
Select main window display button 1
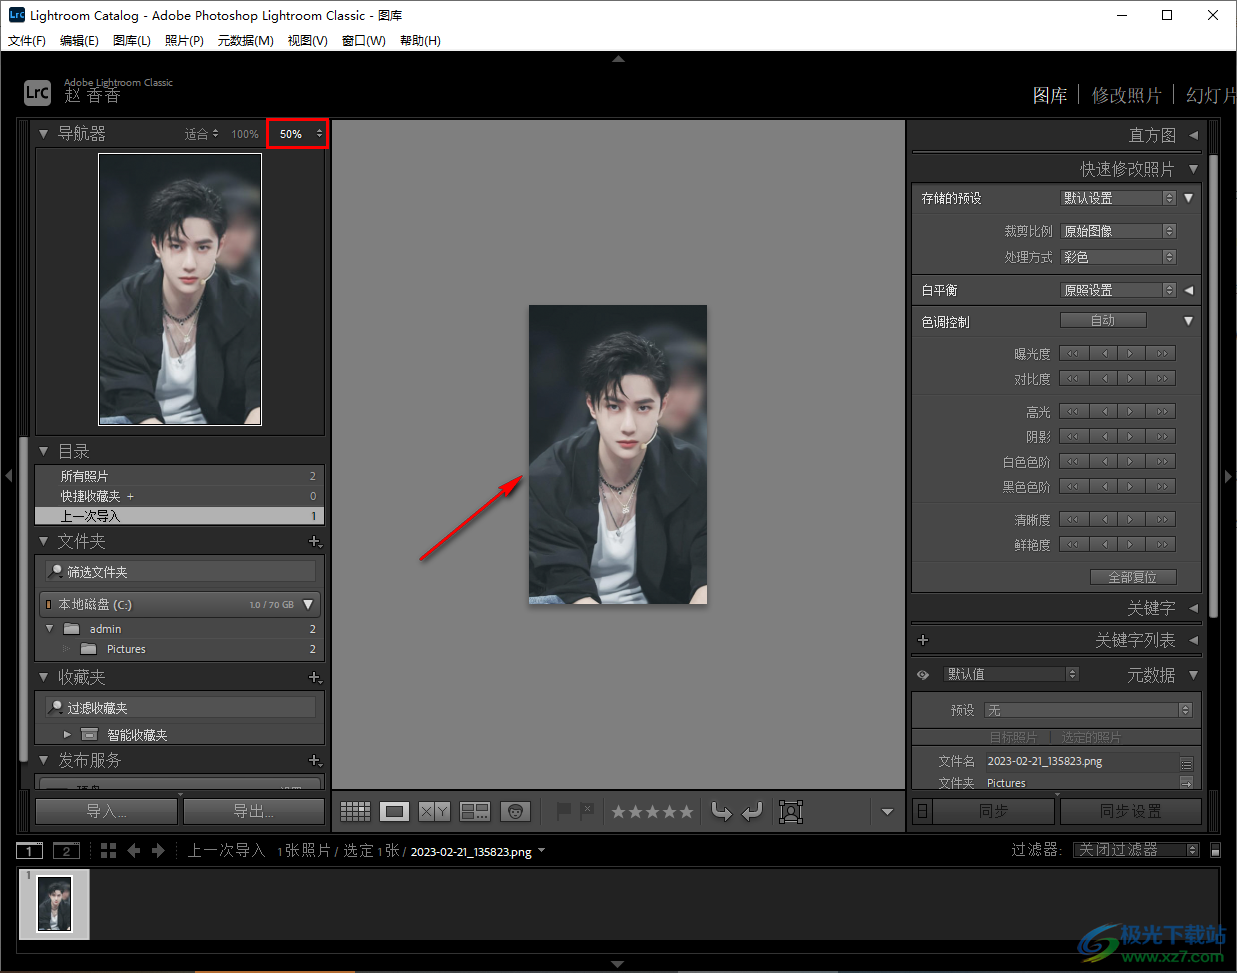(29, 851)
